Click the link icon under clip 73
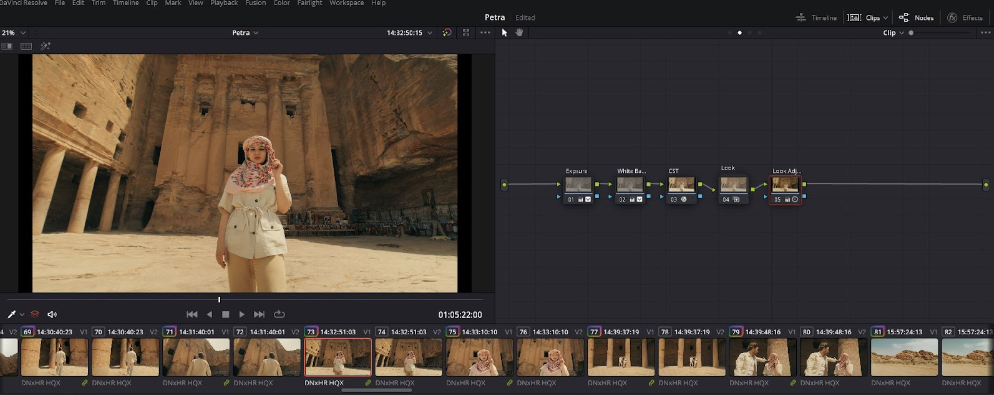994x395 pixels. tap(368, 383)
